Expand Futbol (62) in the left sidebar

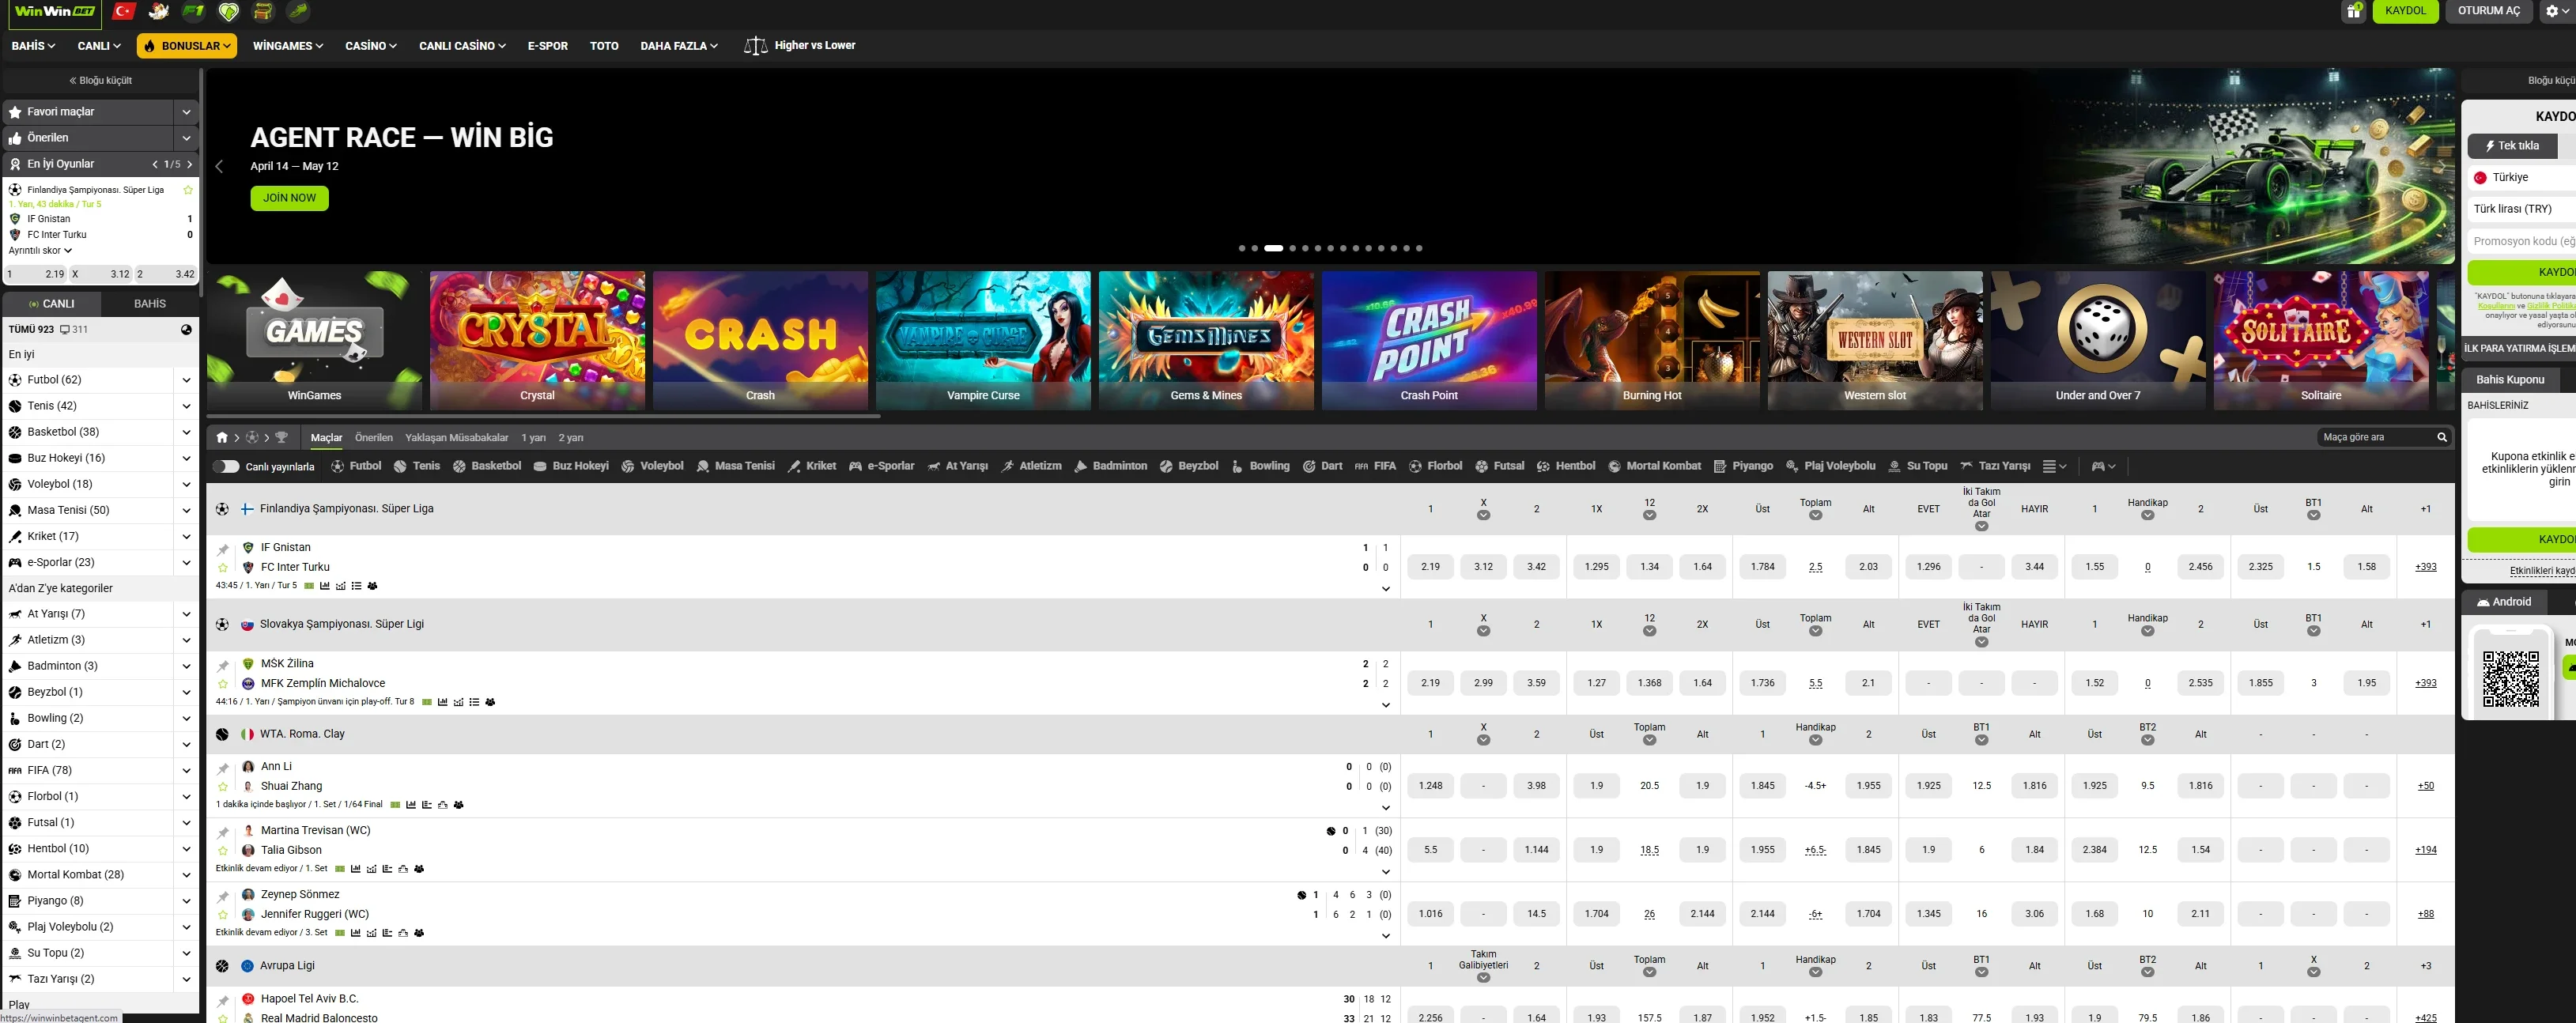186,380
